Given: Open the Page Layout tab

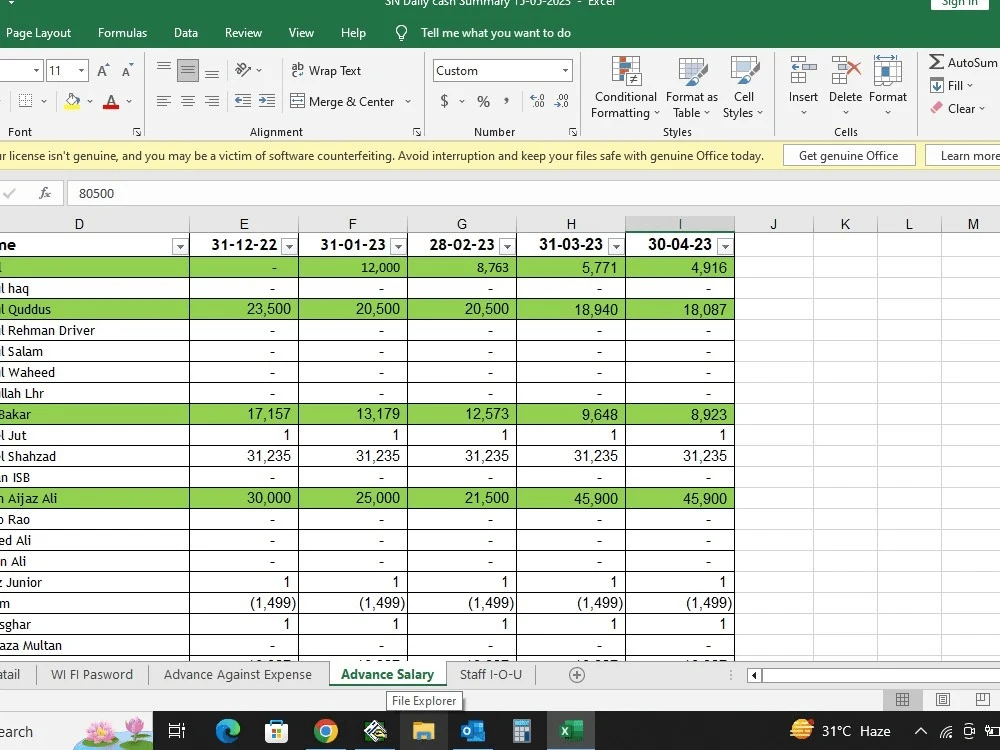Looking at the screenshot, I should [x=38, y=33].
